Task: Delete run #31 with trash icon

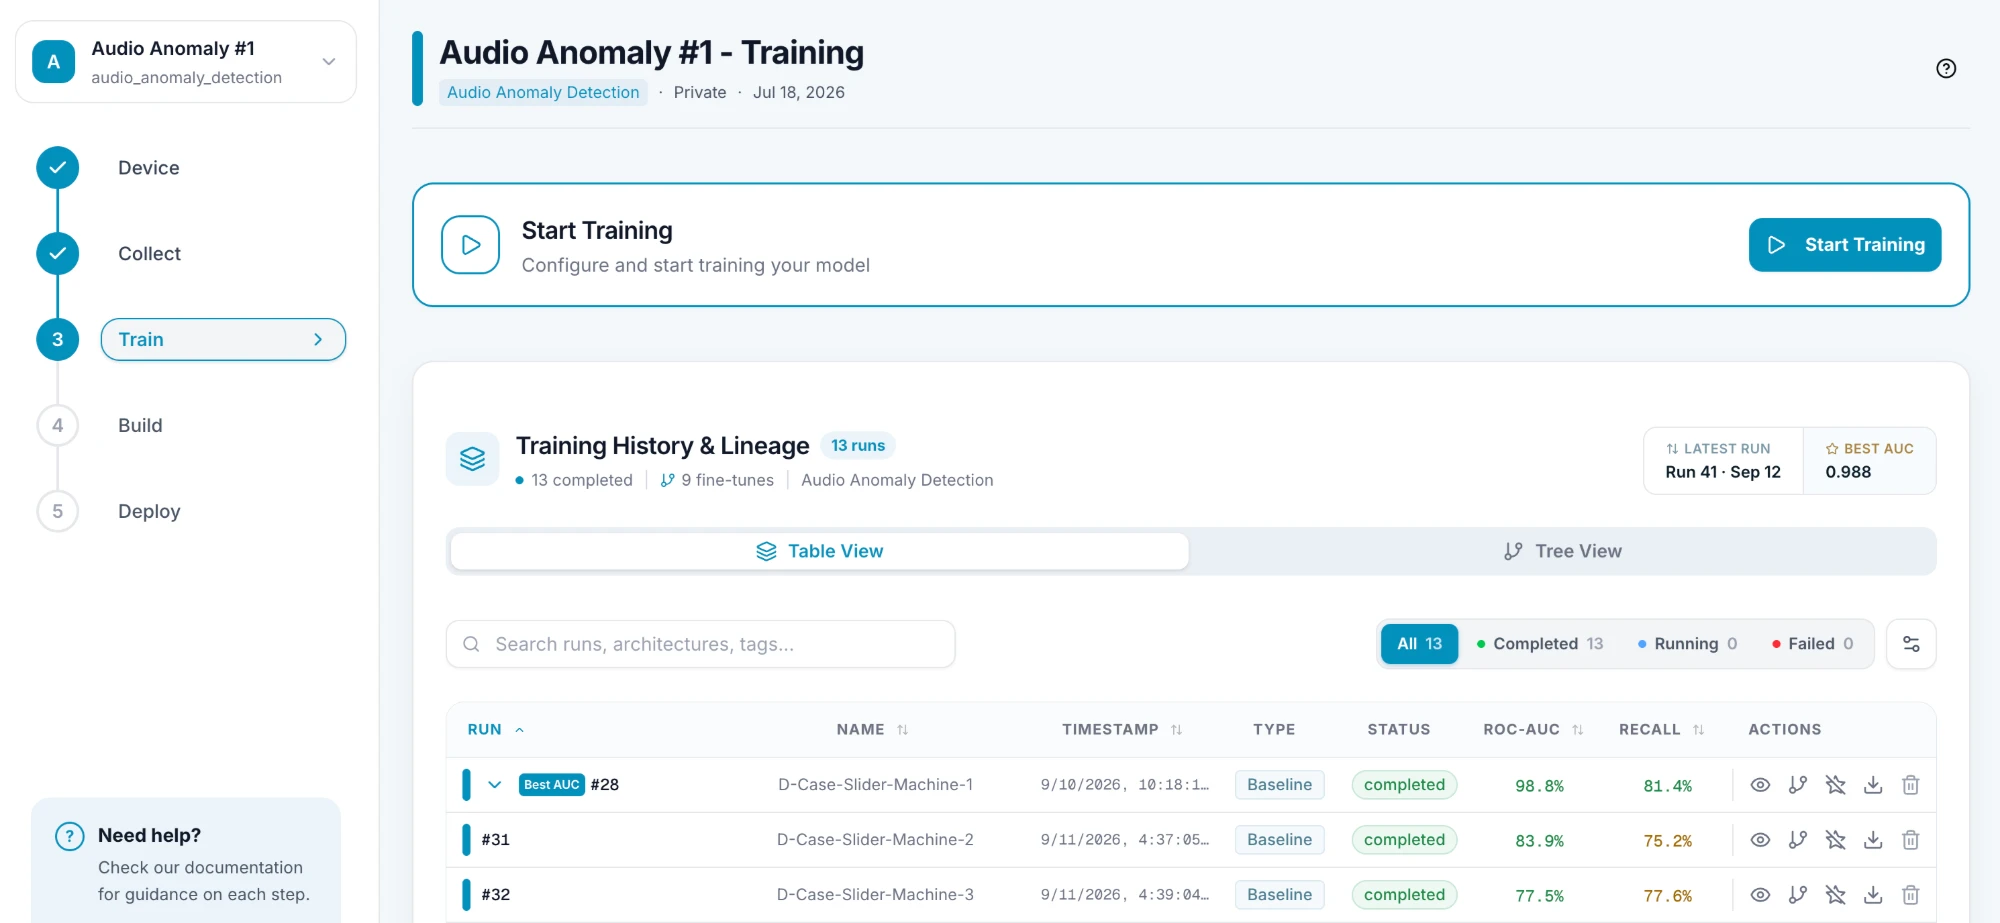Action: point(1910,840)
